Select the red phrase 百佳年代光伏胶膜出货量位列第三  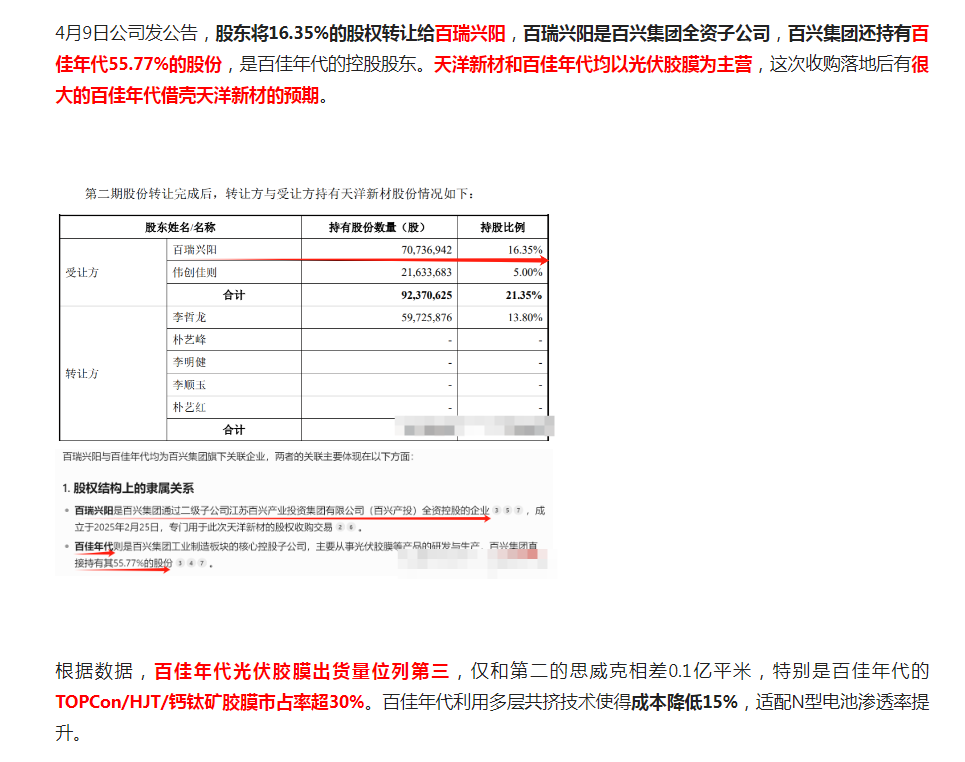(x=302, y=671)
